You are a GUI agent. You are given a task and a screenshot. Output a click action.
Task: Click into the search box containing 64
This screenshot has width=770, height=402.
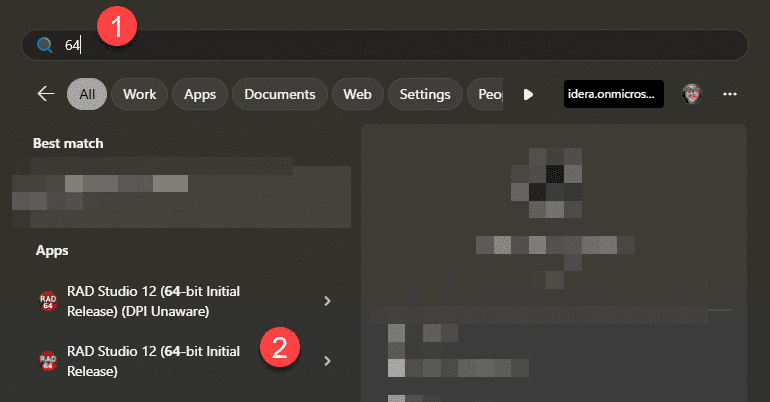coord(385,45)
